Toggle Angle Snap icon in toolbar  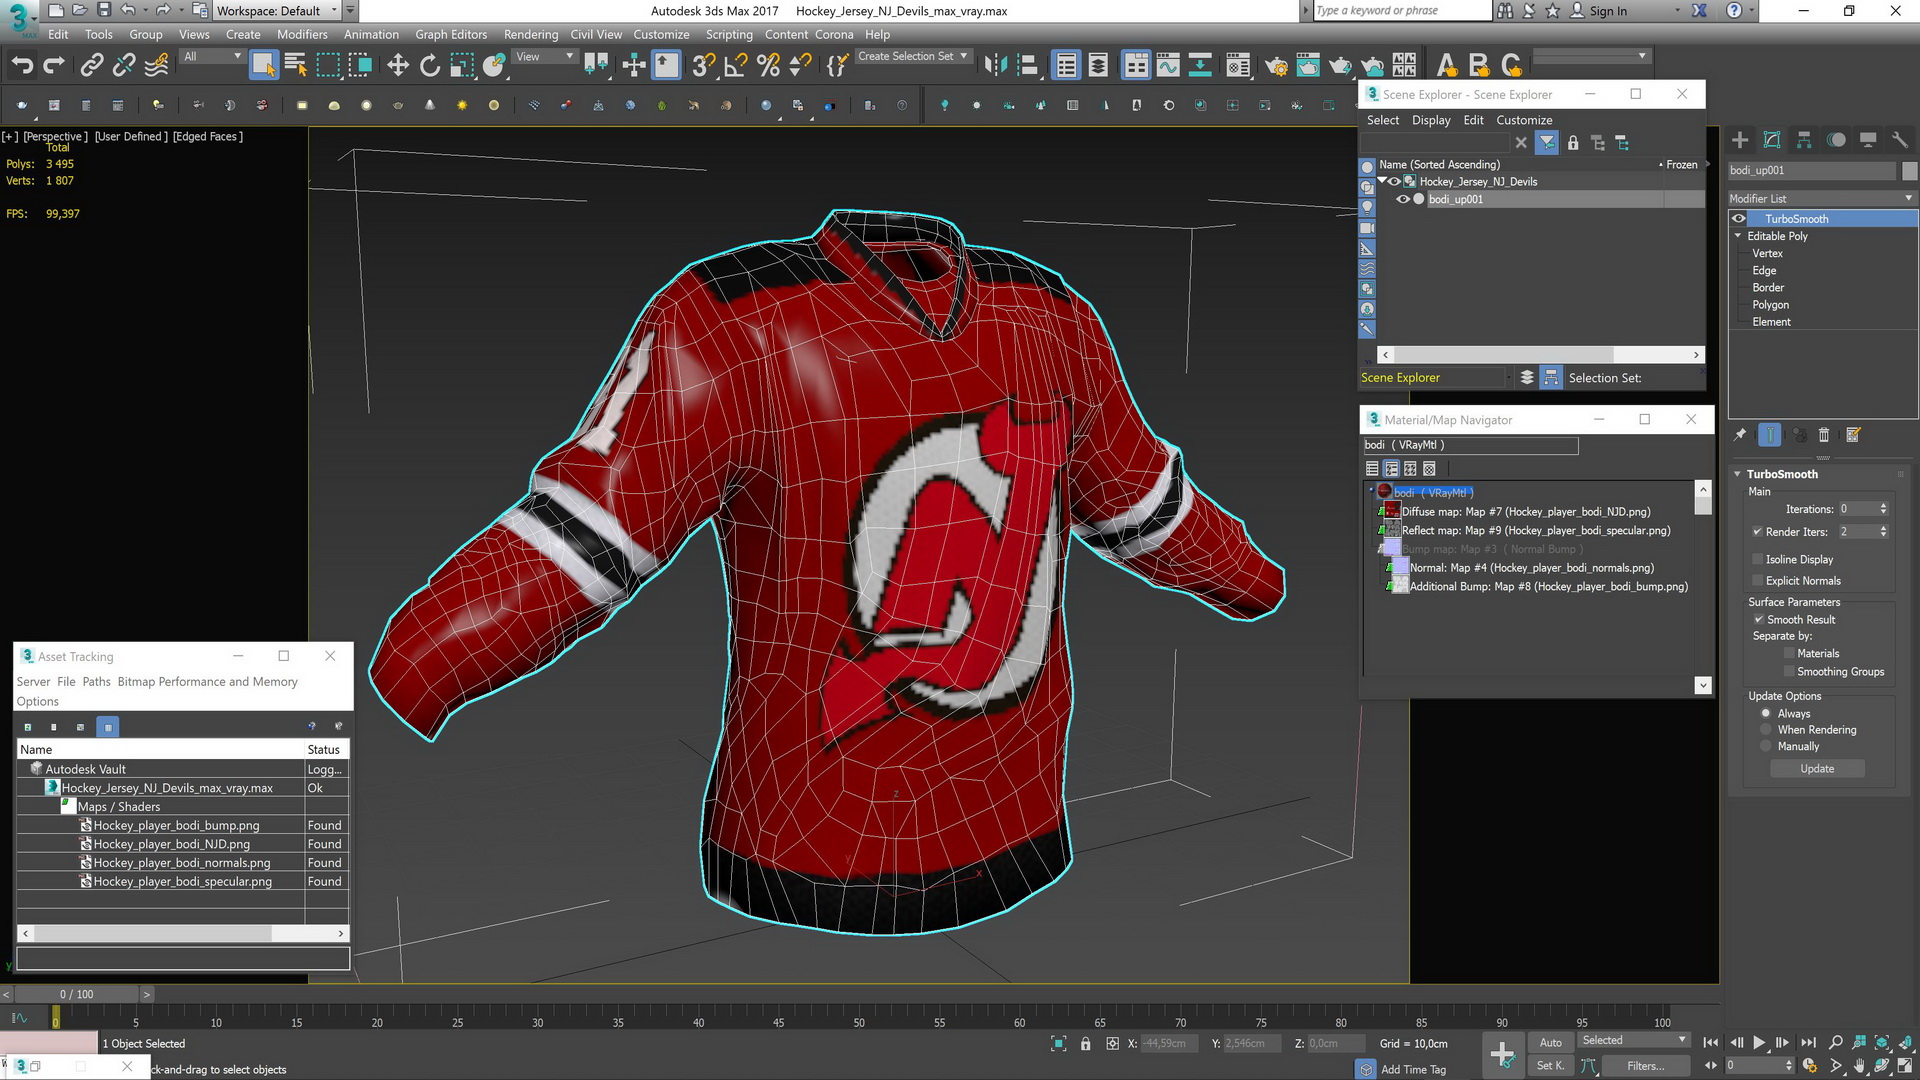pyautogui.click(x=736, y=66)
